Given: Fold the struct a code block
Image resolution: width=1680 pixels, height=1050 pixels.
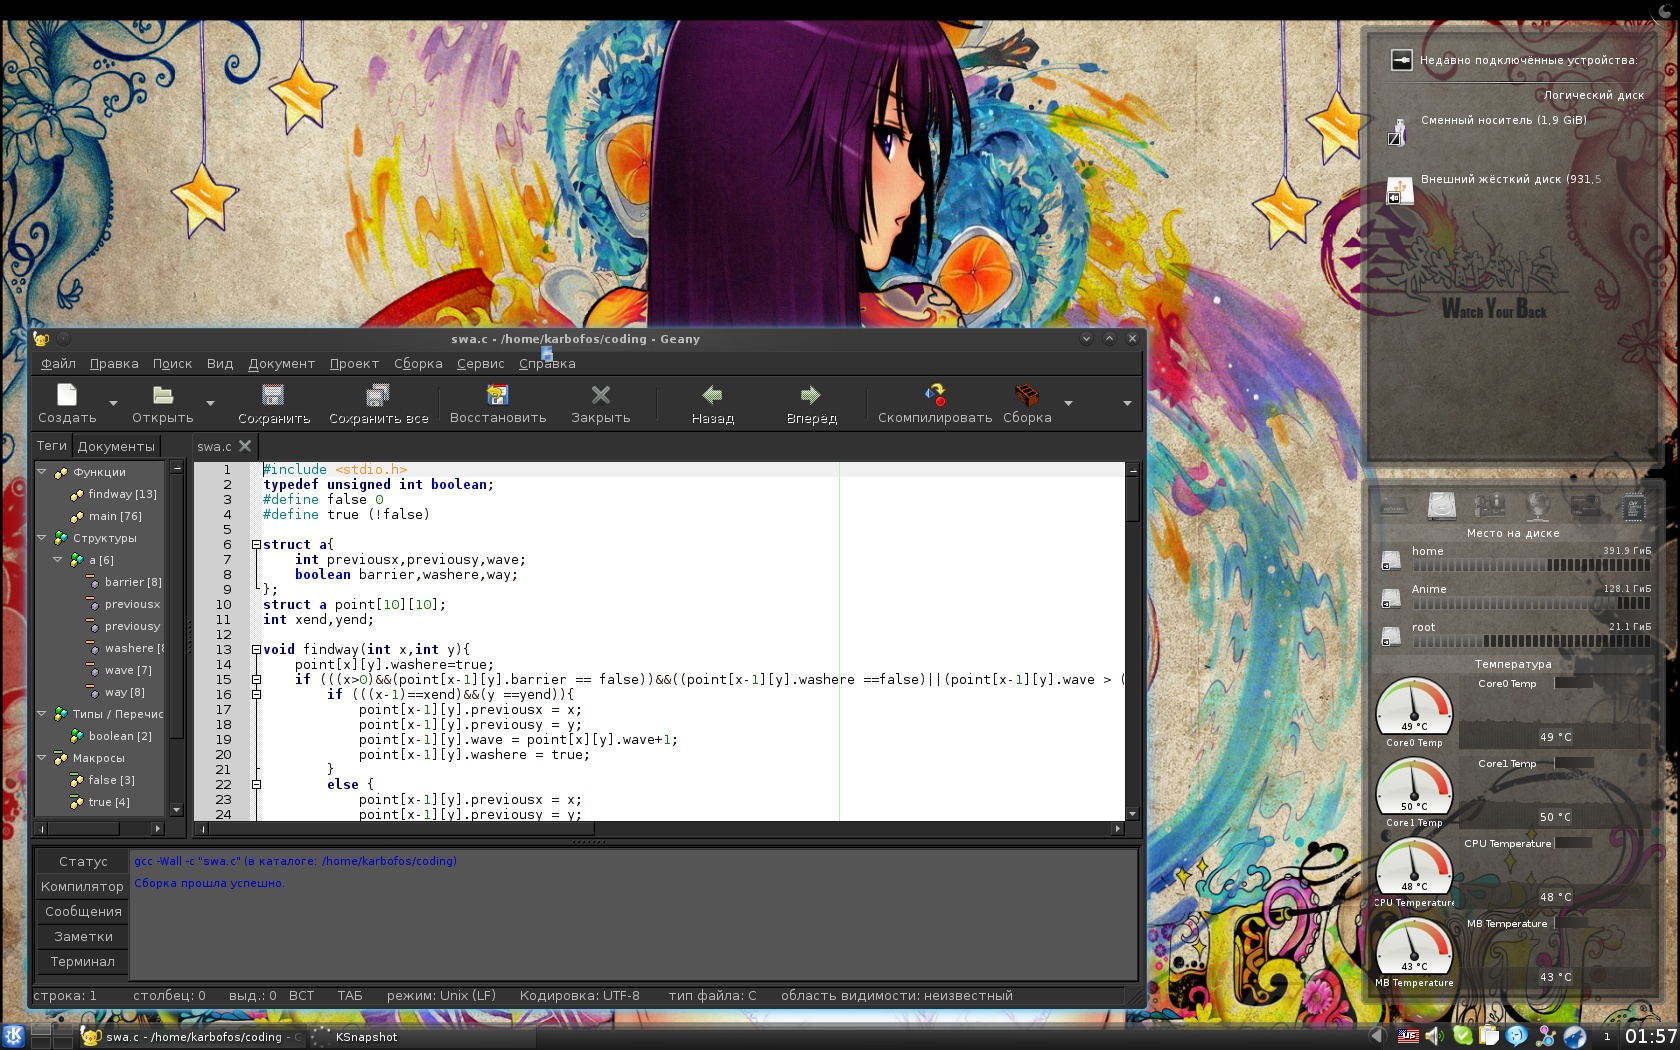Looking at the screenshot, I should pos(256,545).
